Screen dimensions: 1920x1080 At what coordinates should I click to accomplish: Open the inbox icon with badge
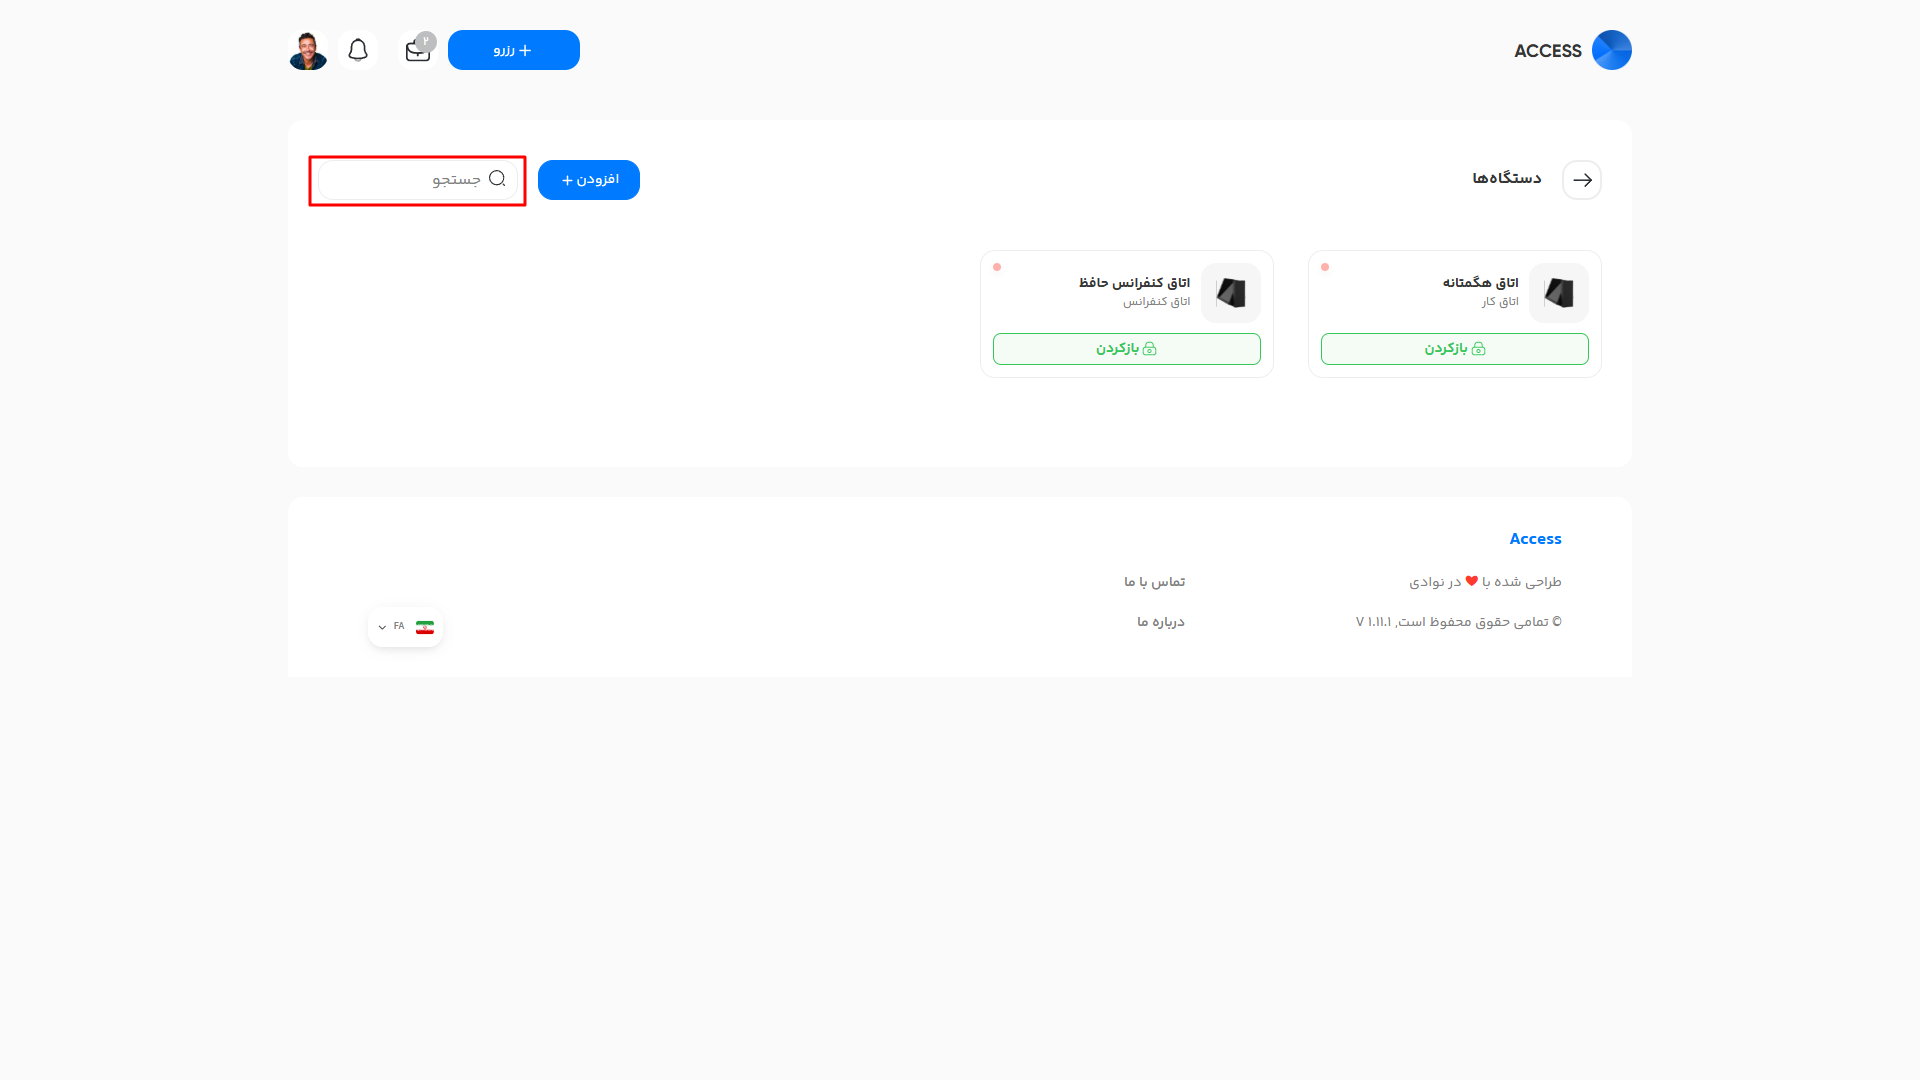pyautogui.click(x=418, y=51)
